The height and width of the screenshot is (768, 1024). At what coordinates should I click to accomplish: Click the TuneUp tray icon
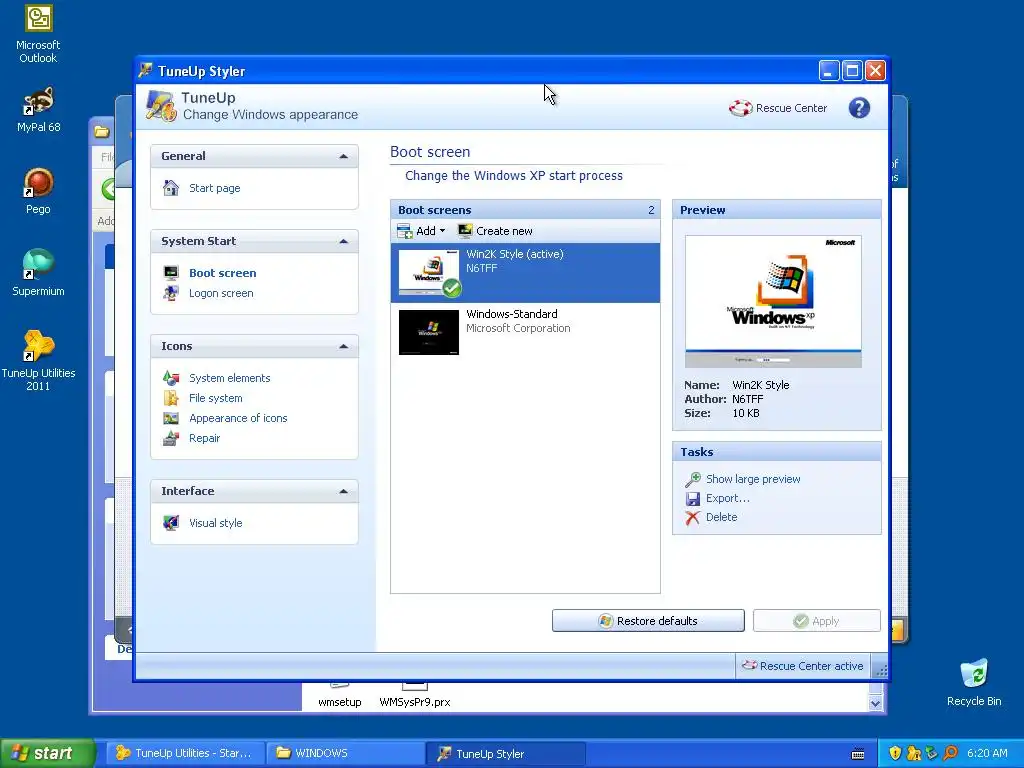(914, 753)
